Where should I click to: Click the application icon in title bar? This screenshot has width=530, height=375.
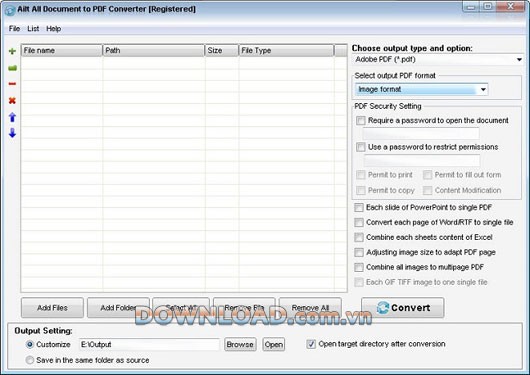point(10,10)
